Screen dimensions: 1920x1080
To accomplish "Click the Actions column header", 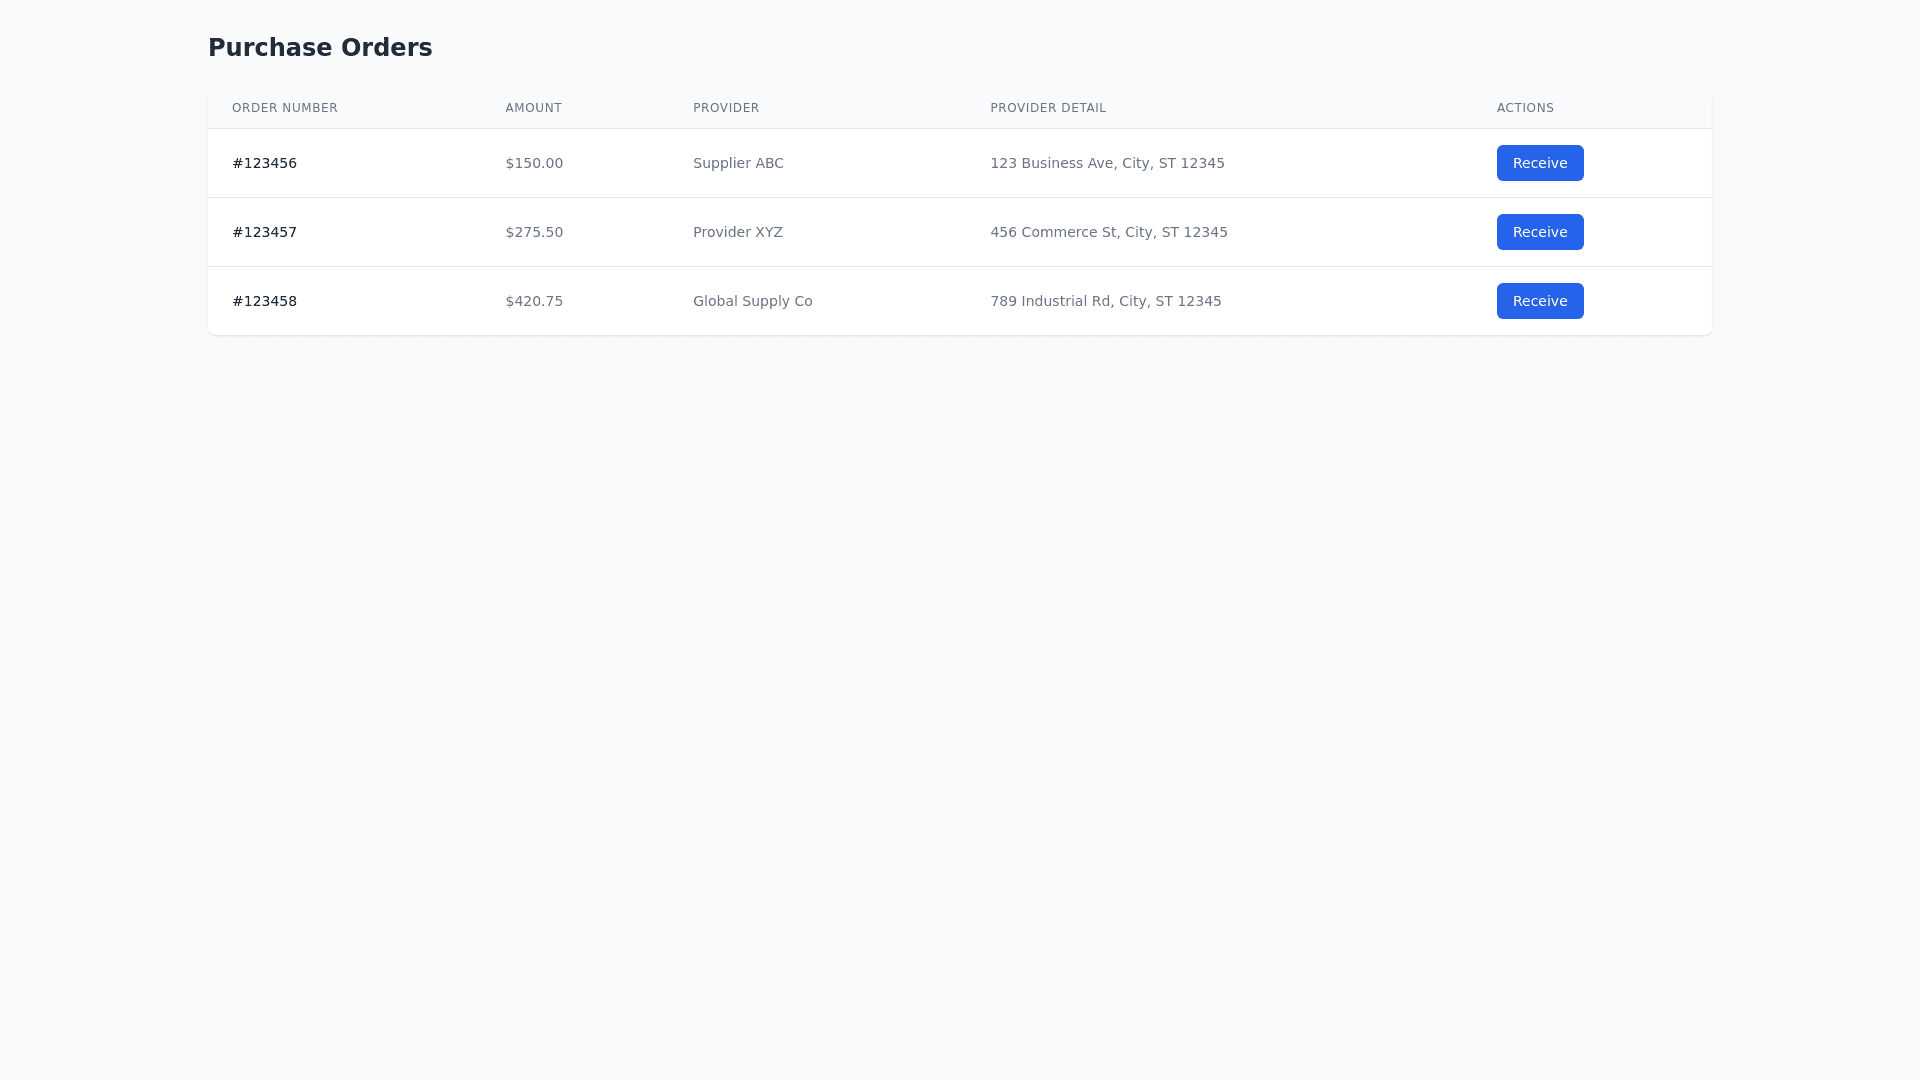I will 1525,108.
